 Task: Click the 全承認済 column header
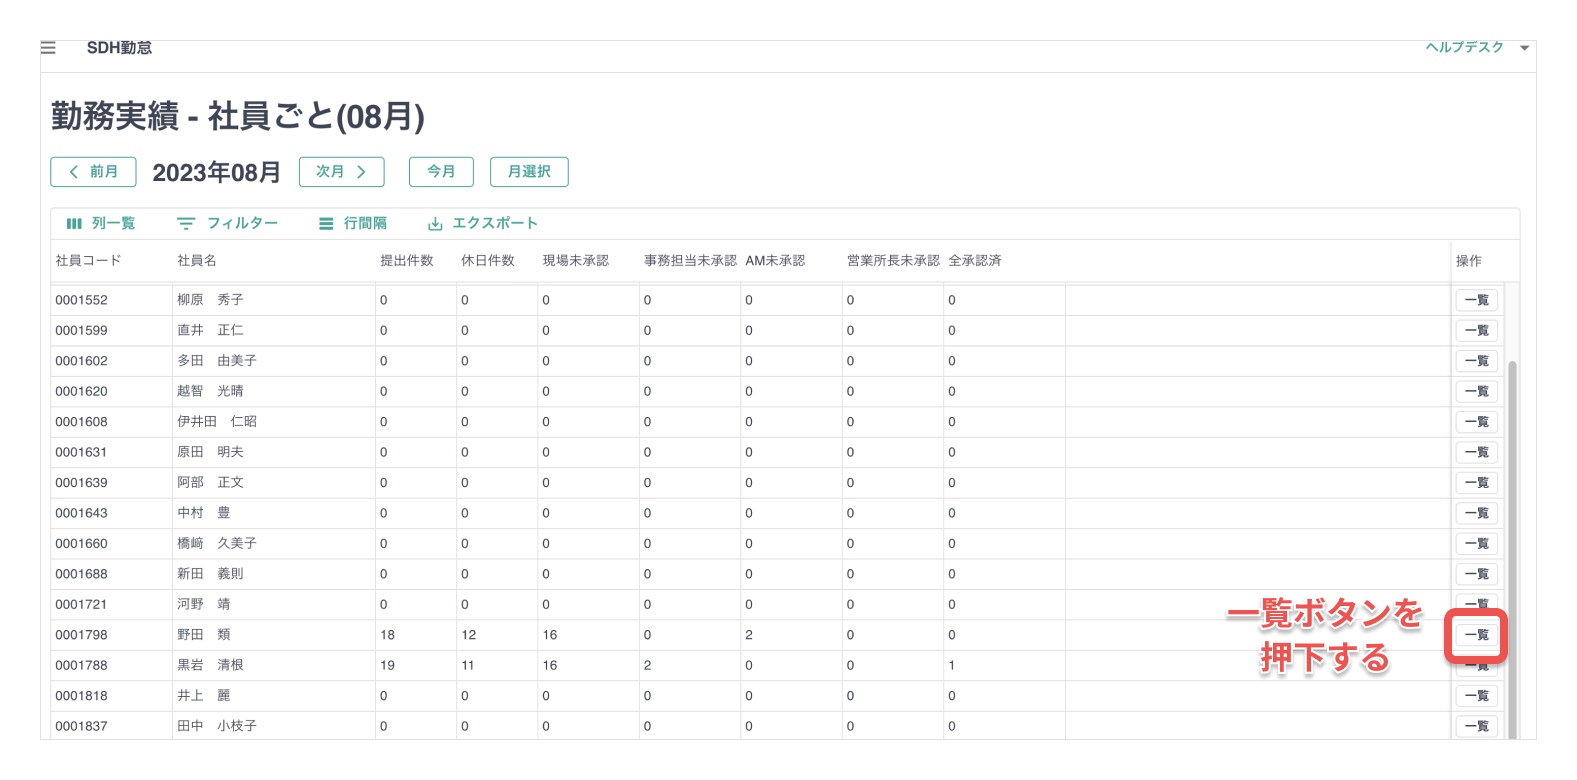(x=975, y=261)
